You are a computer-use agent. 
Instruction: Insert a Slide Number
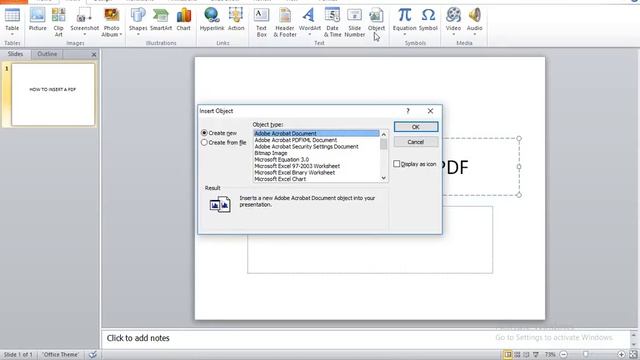click(x=354, y=22)
